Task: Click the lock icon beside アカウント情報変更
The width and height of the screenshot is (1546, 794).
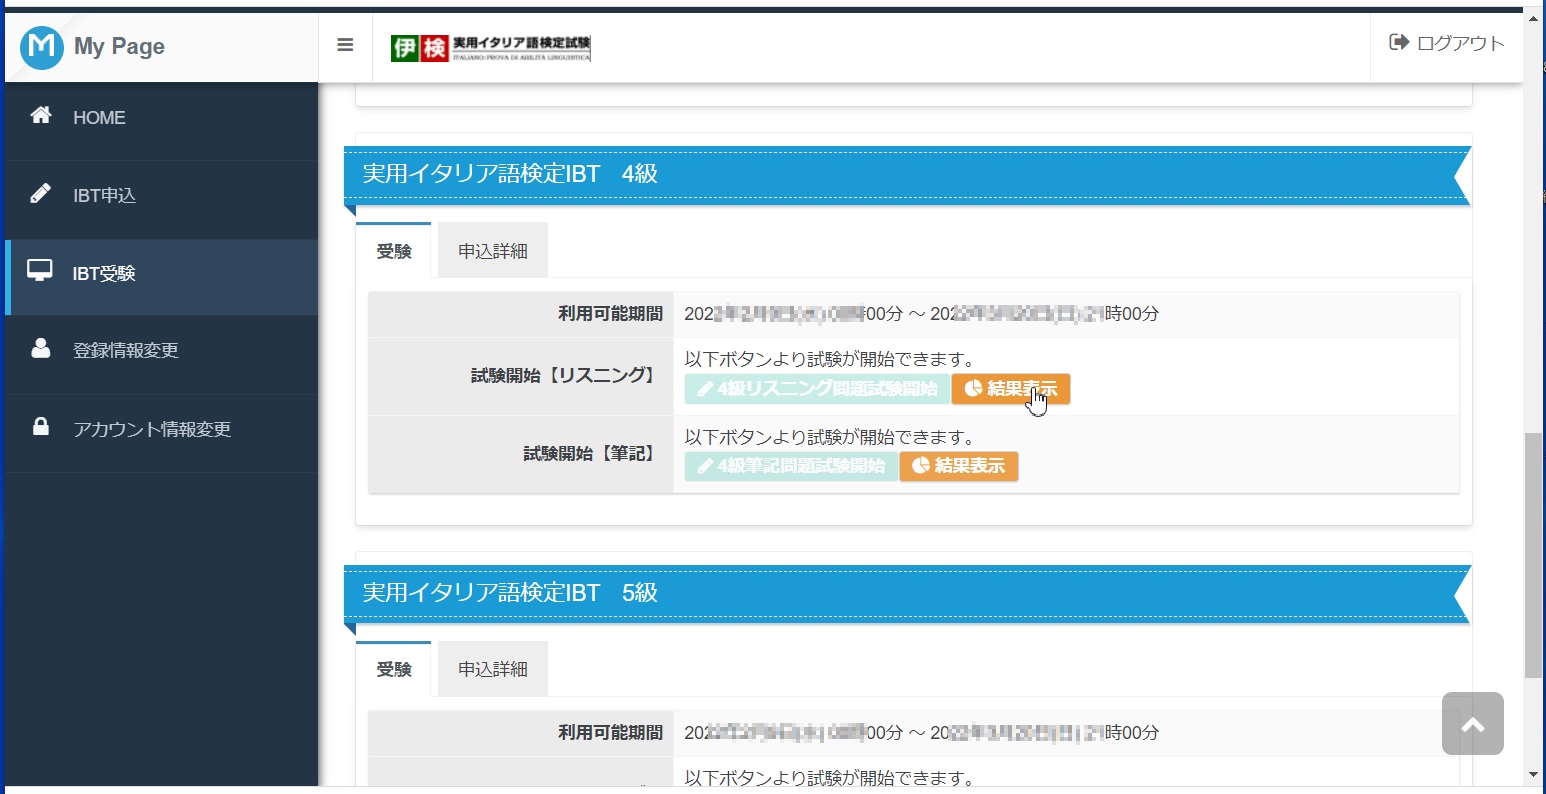Action: tap(41, 426)
